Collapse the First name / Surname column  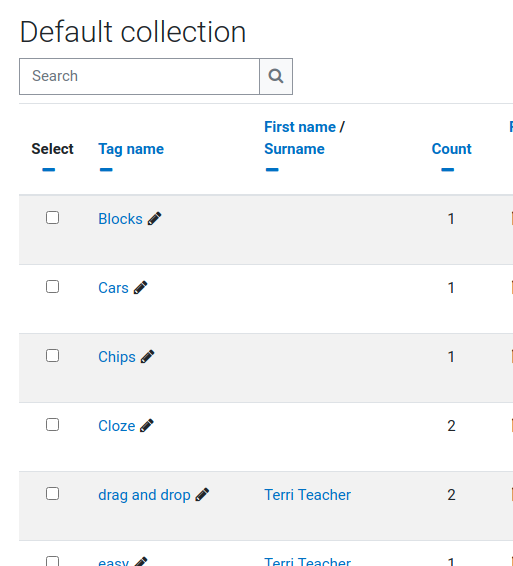point(272,170)
